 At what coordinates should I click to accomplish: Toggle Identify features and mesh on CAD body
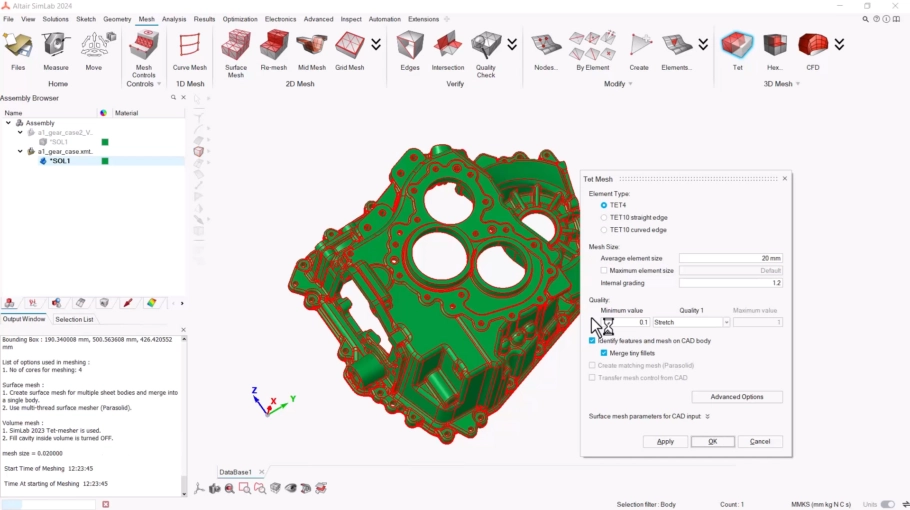click(592, 341)
